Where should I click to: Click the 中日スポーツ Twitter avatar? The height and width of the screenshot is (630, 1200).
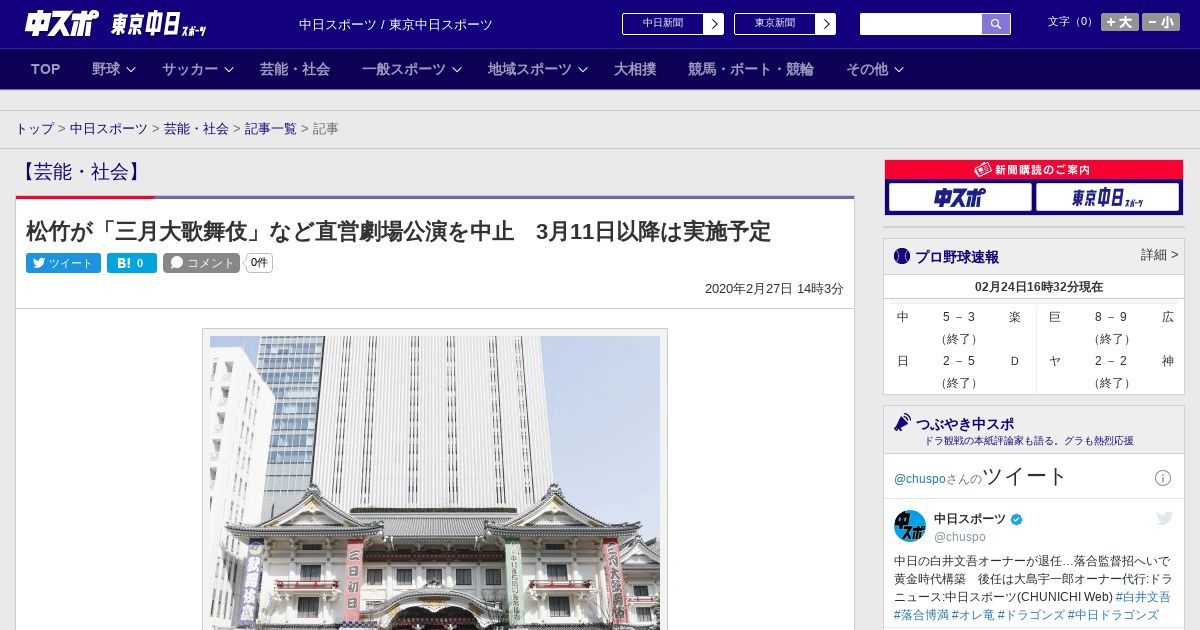tap(910, 526)
